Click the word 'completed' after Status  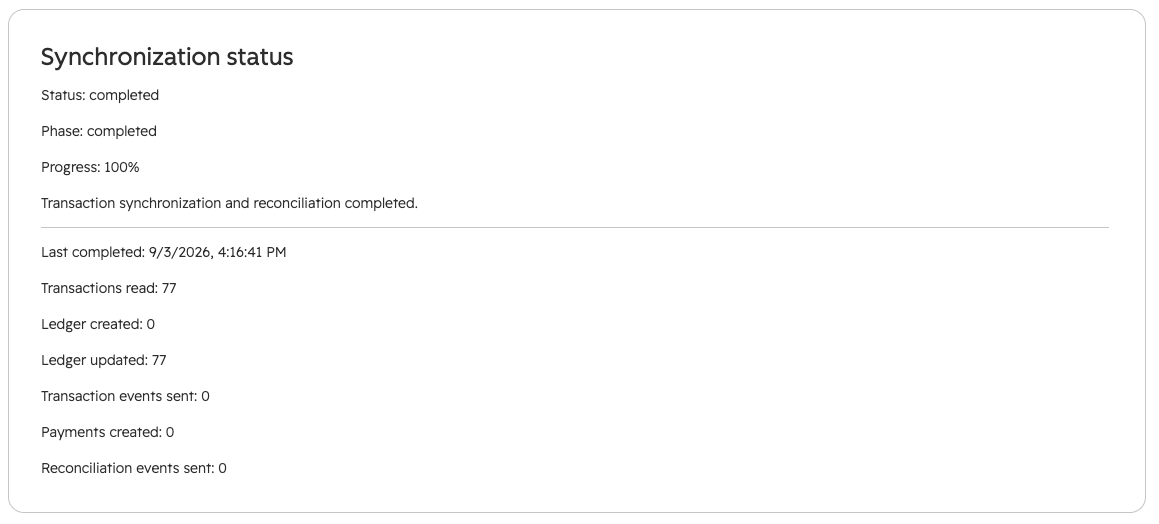coord(124,95)
